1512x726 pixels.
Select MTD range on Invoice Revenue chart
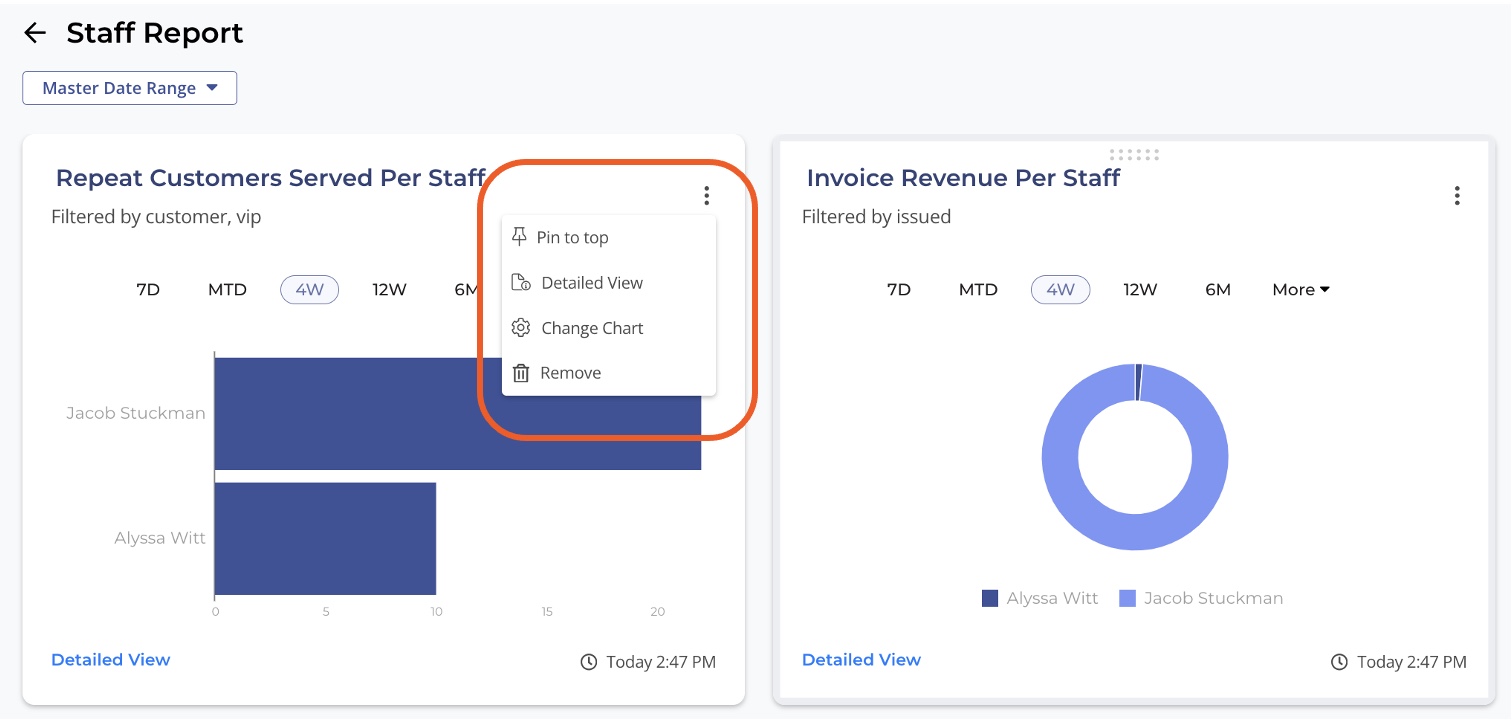click(x=978, y=290)
